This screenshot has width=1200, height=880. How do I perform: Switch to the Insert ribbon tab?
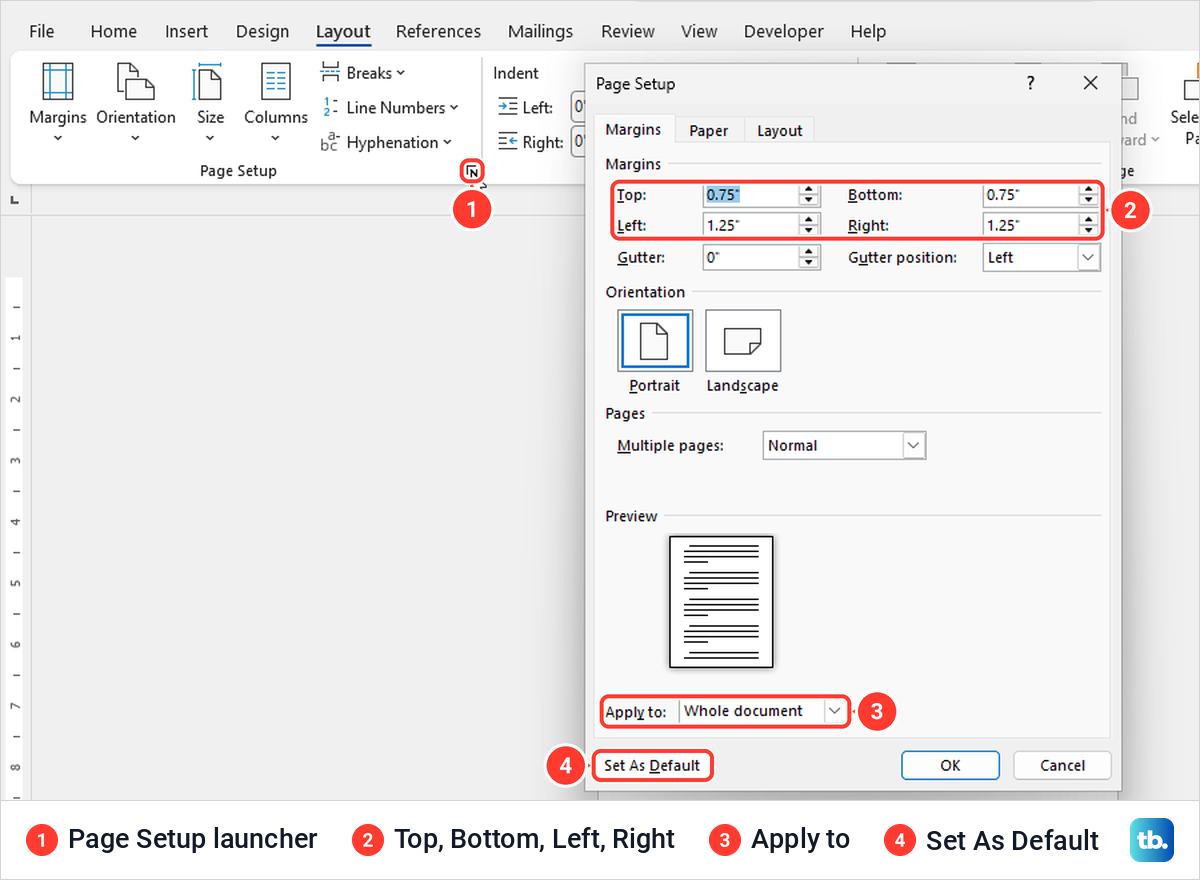click(x=186, y=31)
